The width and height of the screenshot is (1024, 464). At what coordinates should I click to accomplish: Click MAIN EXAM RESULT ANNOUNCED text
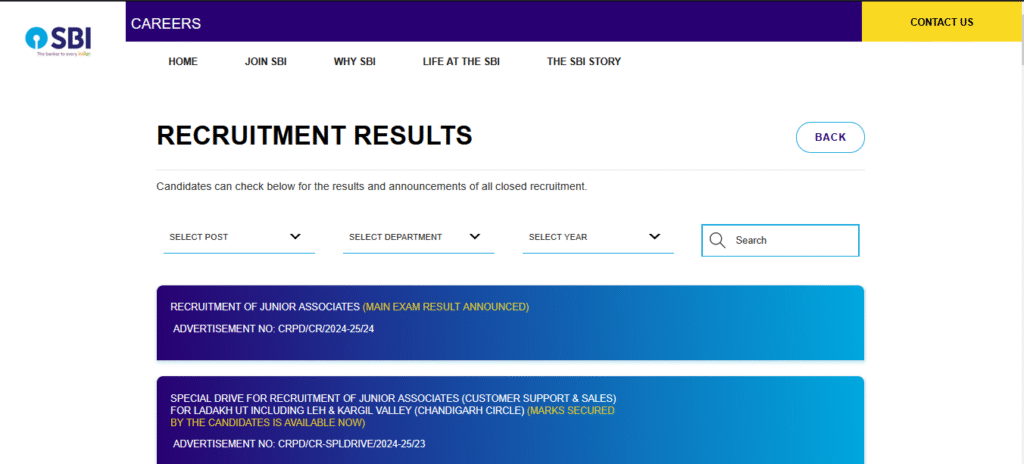tap(446, 307)
